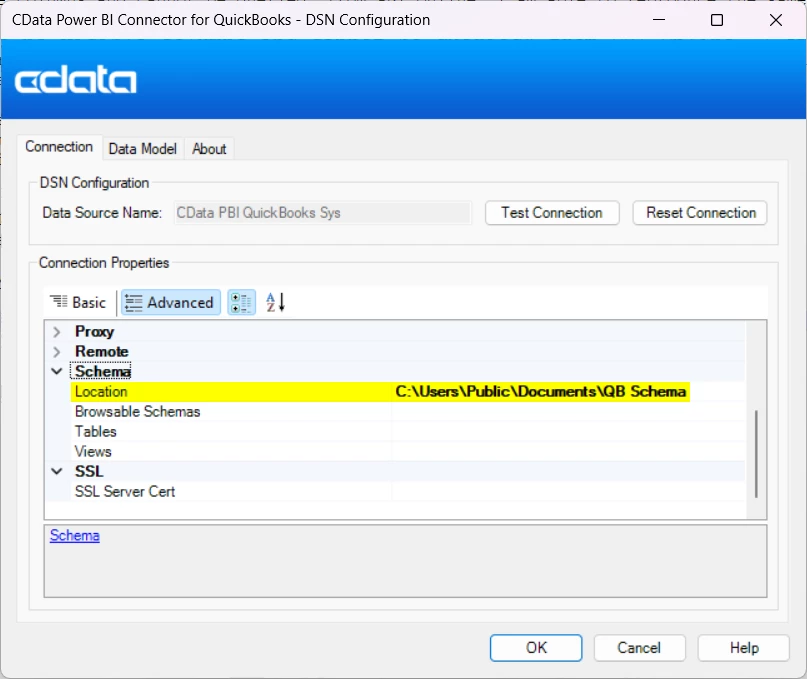Click the Categorized view icon
The image size is (807, 679).
pos(241,303)
